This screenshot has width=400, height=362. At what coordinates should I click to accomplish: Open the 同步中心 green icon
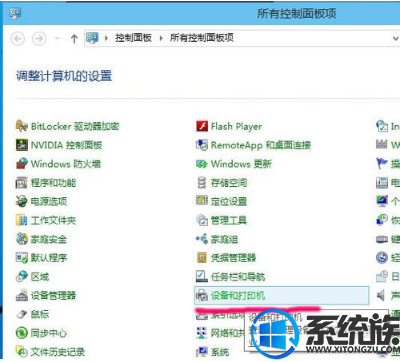(22, 333)
